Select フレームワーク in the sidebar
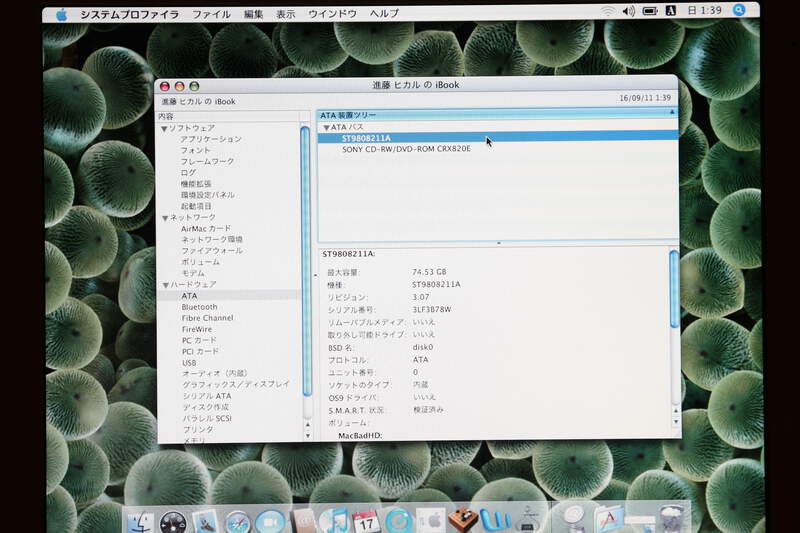Viewport: 800px width, 533px height. 207,161
